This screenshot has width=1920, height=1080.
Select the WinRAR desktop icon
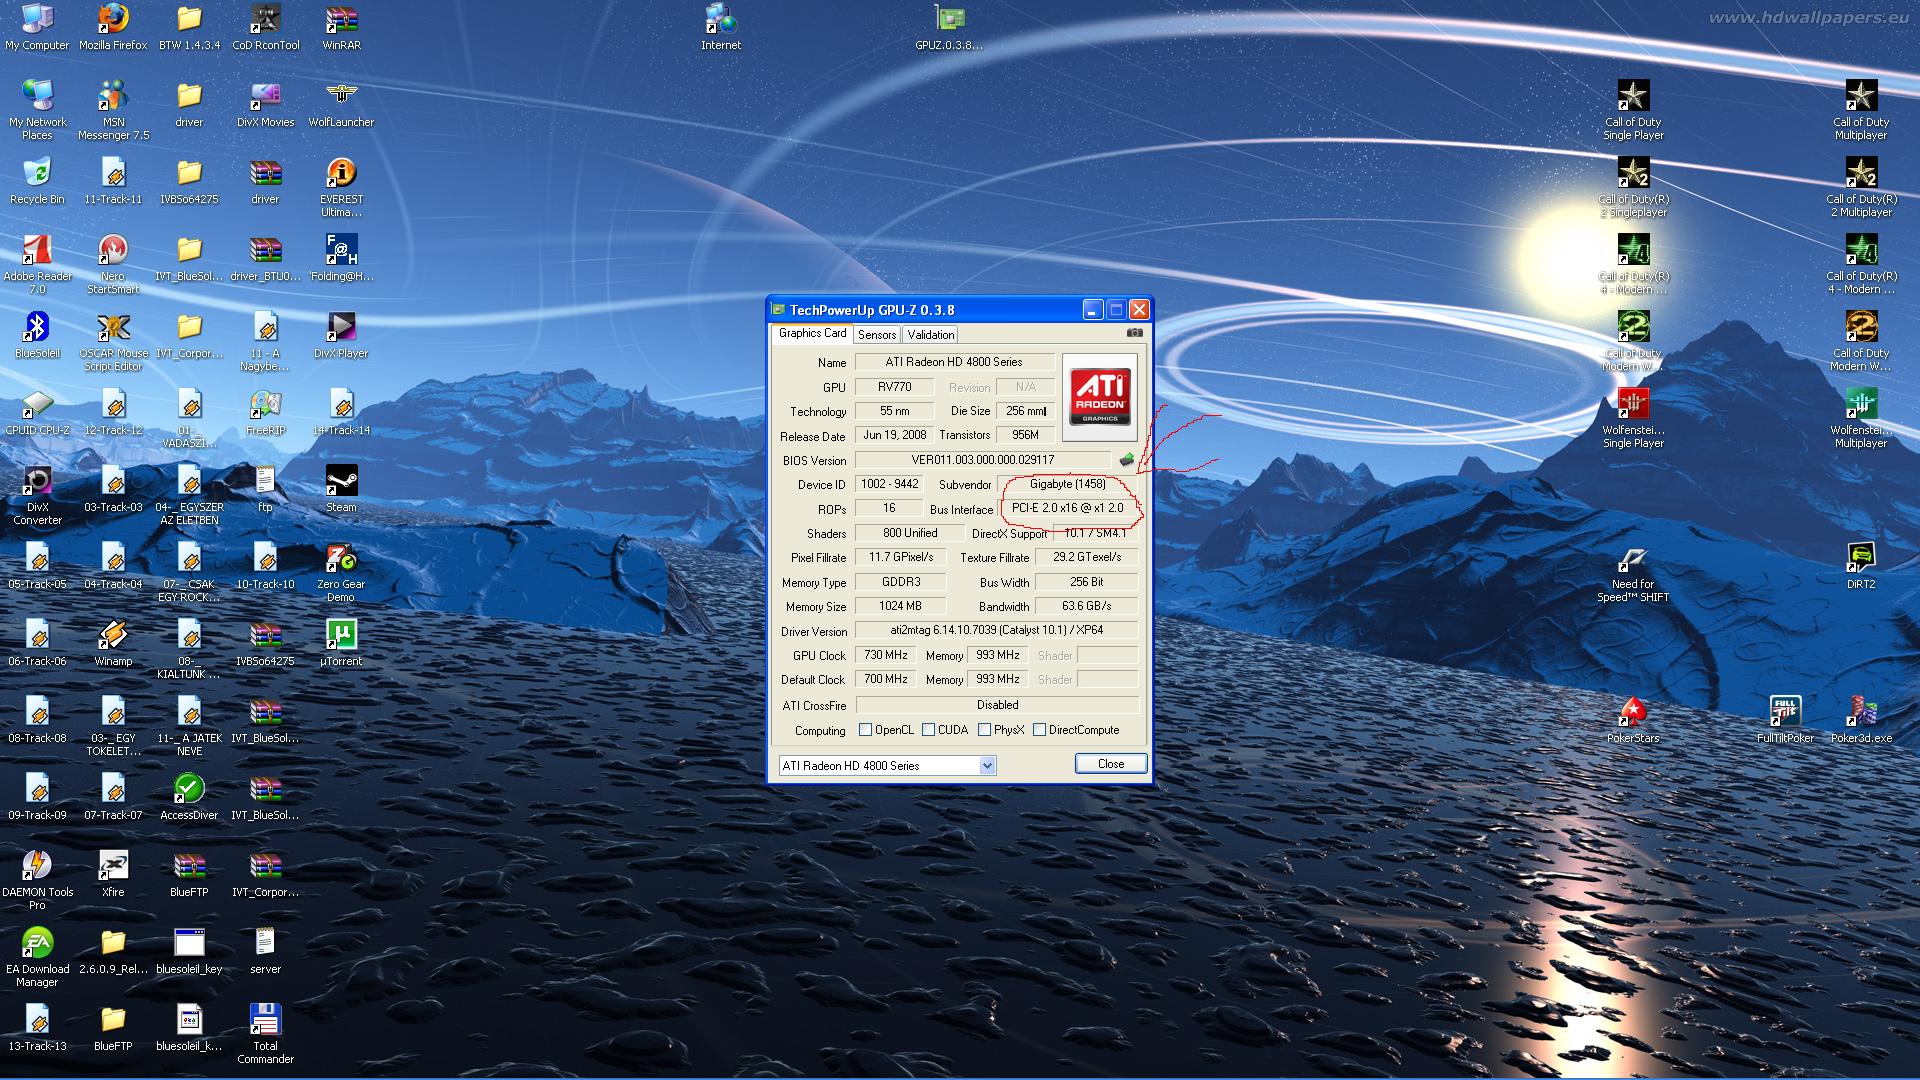341,27
